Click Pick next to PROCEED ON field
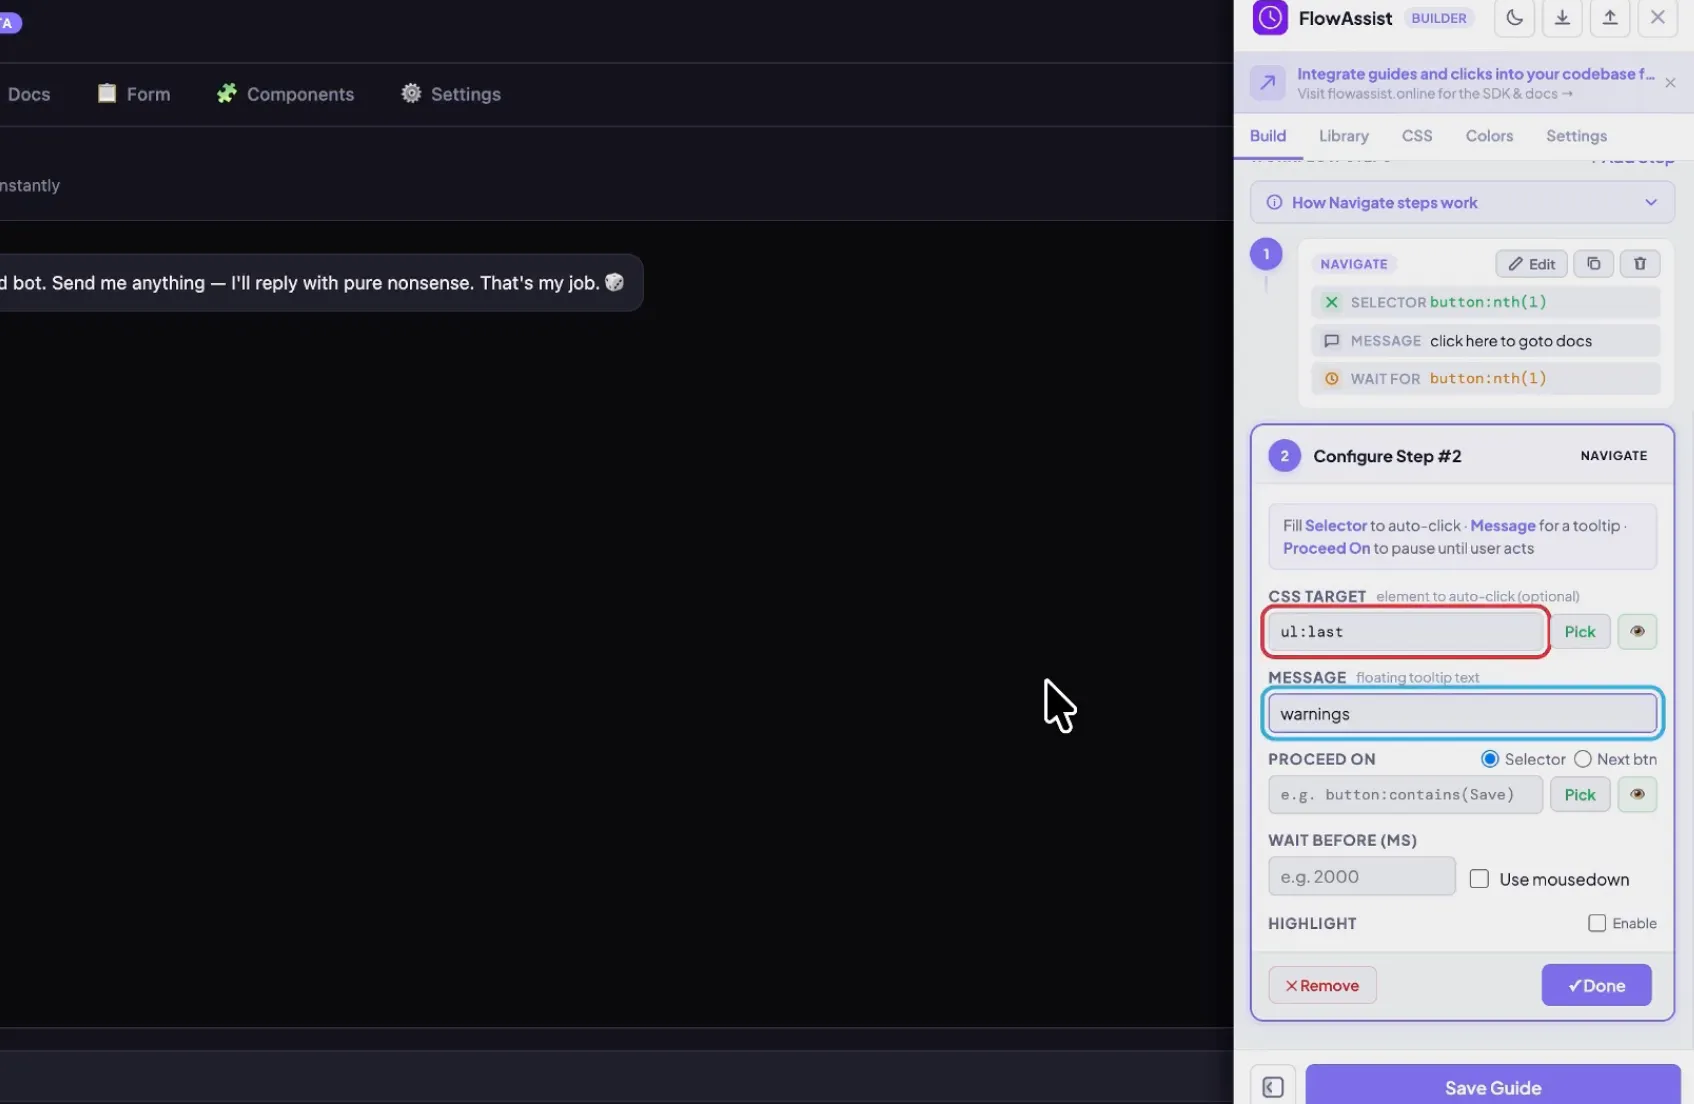Viewport: 1694px width, 1104px height. click(1580, 795)
